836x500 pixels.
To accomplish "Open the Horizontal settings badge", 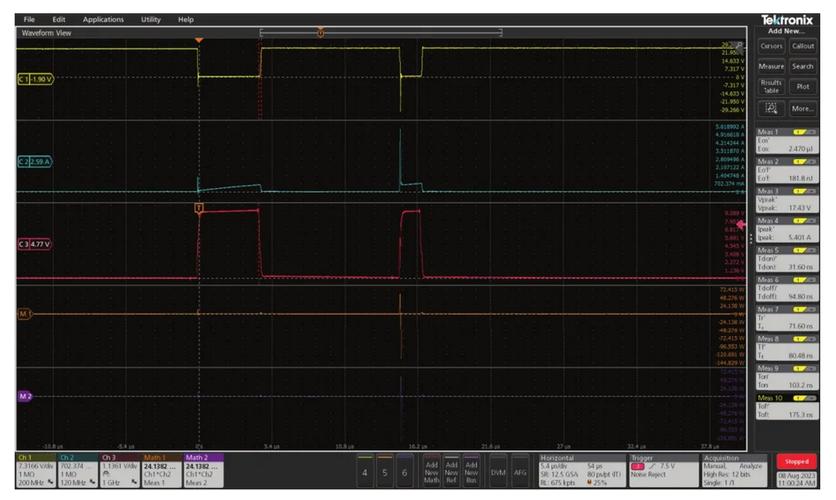I will coord(582,470).
